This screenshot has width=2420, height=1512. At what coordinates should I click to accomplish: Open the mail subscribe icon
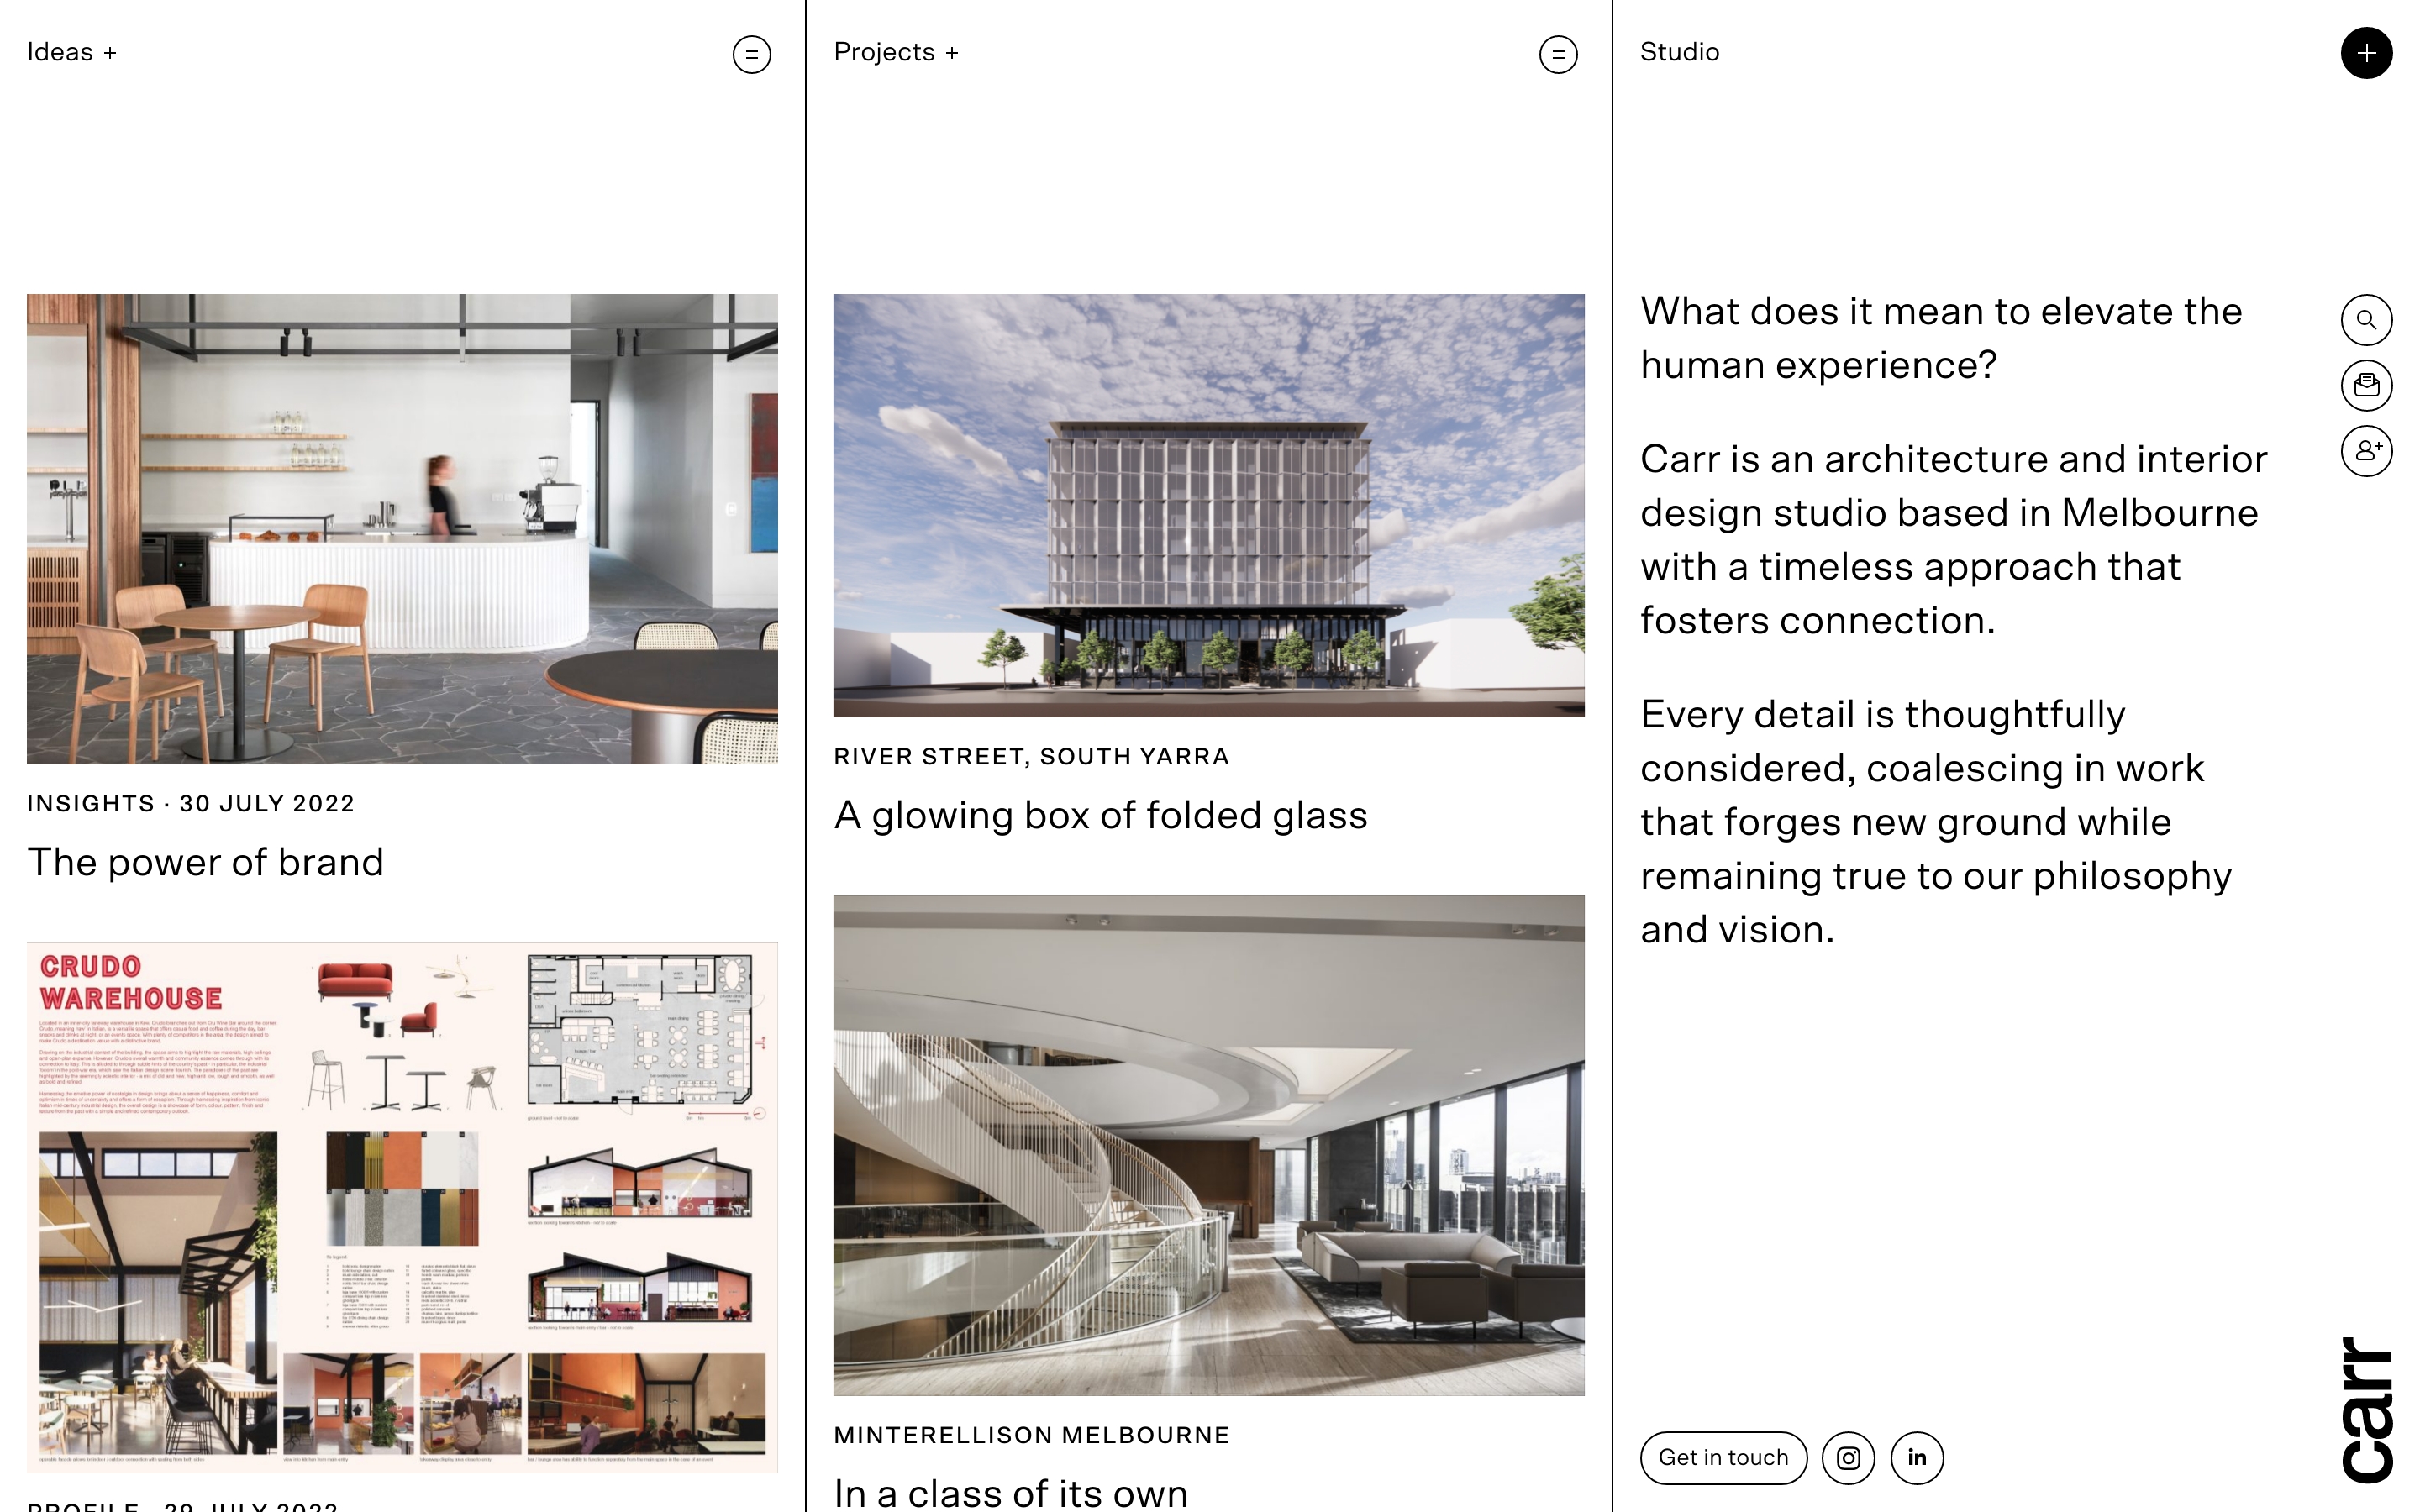point(2365,385)
